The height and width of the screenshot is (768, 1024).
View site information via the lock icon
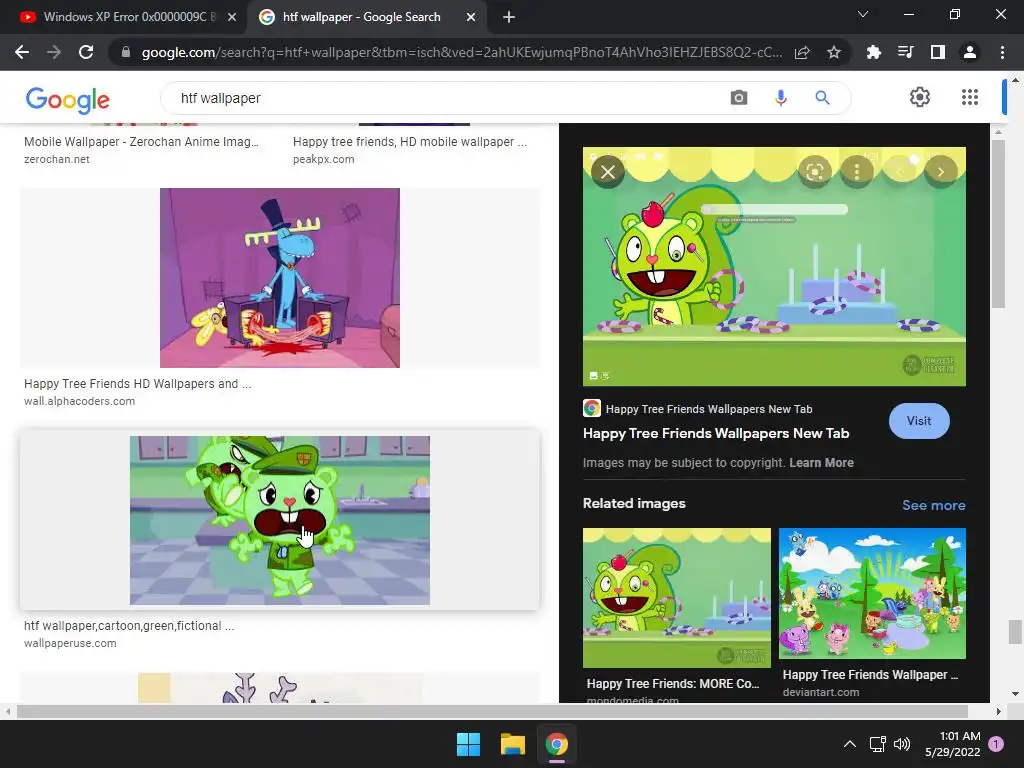(125, 52)
